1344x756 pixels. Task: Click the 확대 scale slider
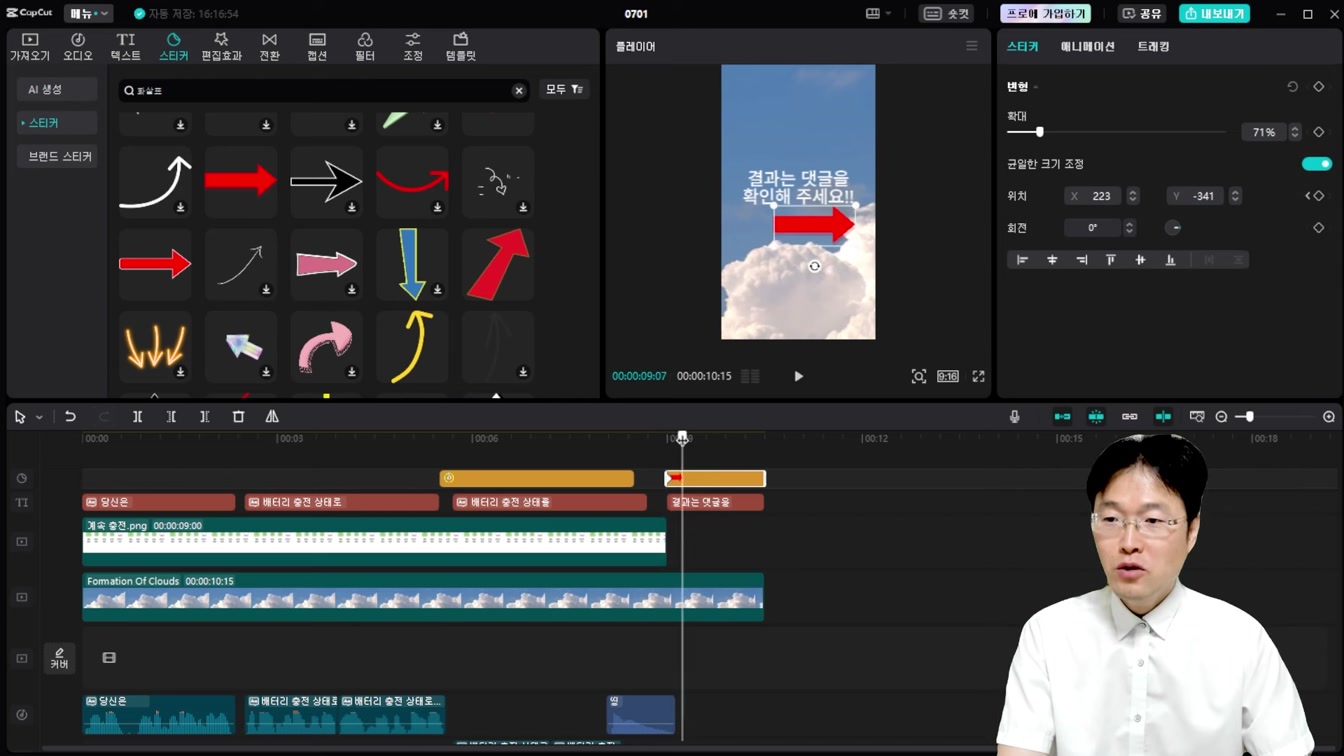tap(1116, 132)
